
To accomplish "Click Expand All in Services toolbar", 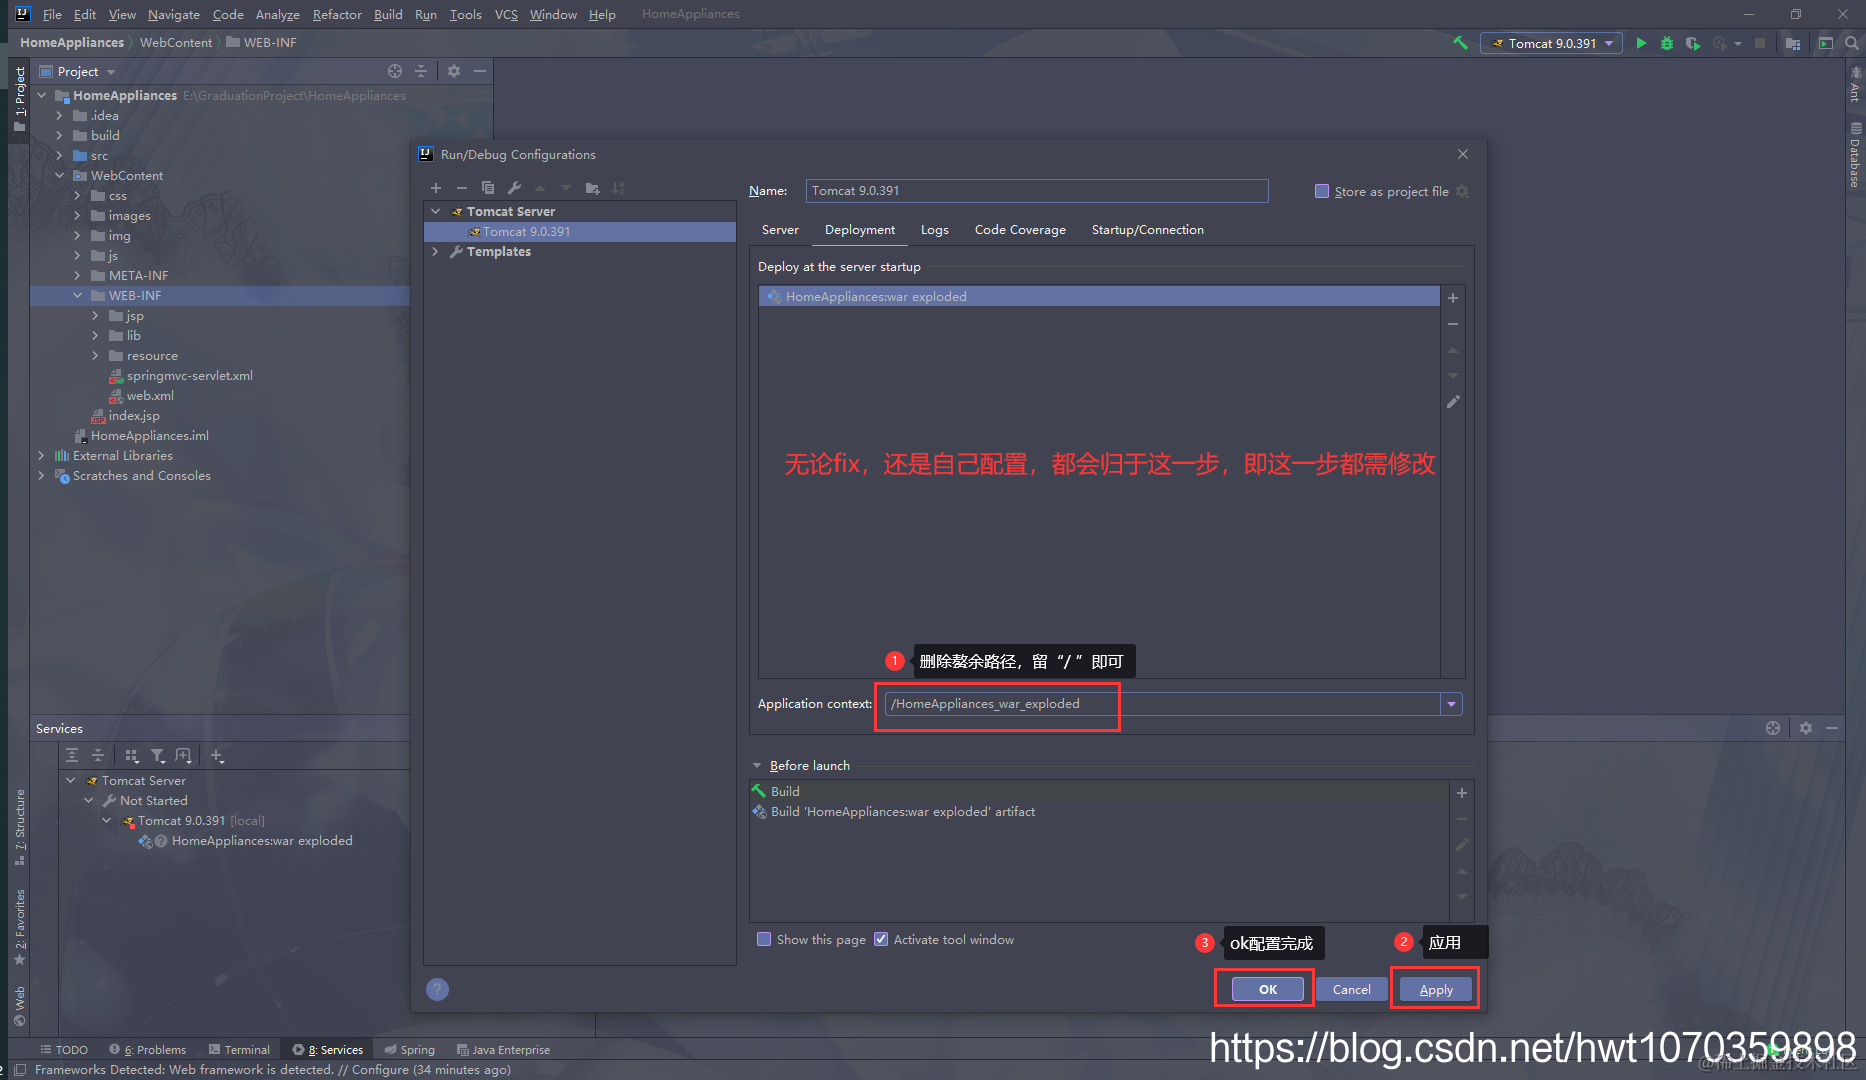I will pos(72,756).
